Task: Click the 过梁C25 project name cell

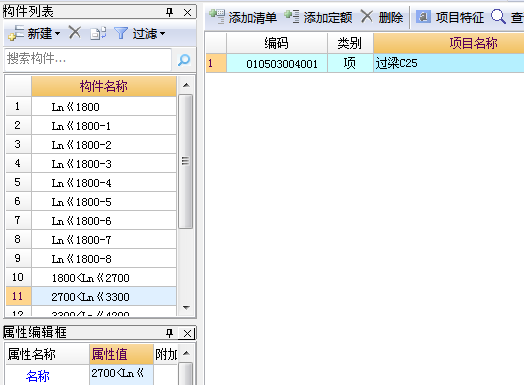Action: coord(448,63)
